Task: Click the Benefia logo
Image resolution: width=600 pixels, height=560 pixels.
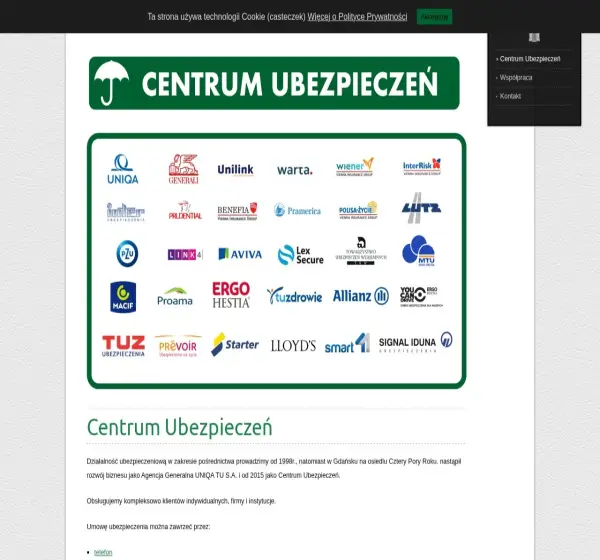Action: [237, 211]
